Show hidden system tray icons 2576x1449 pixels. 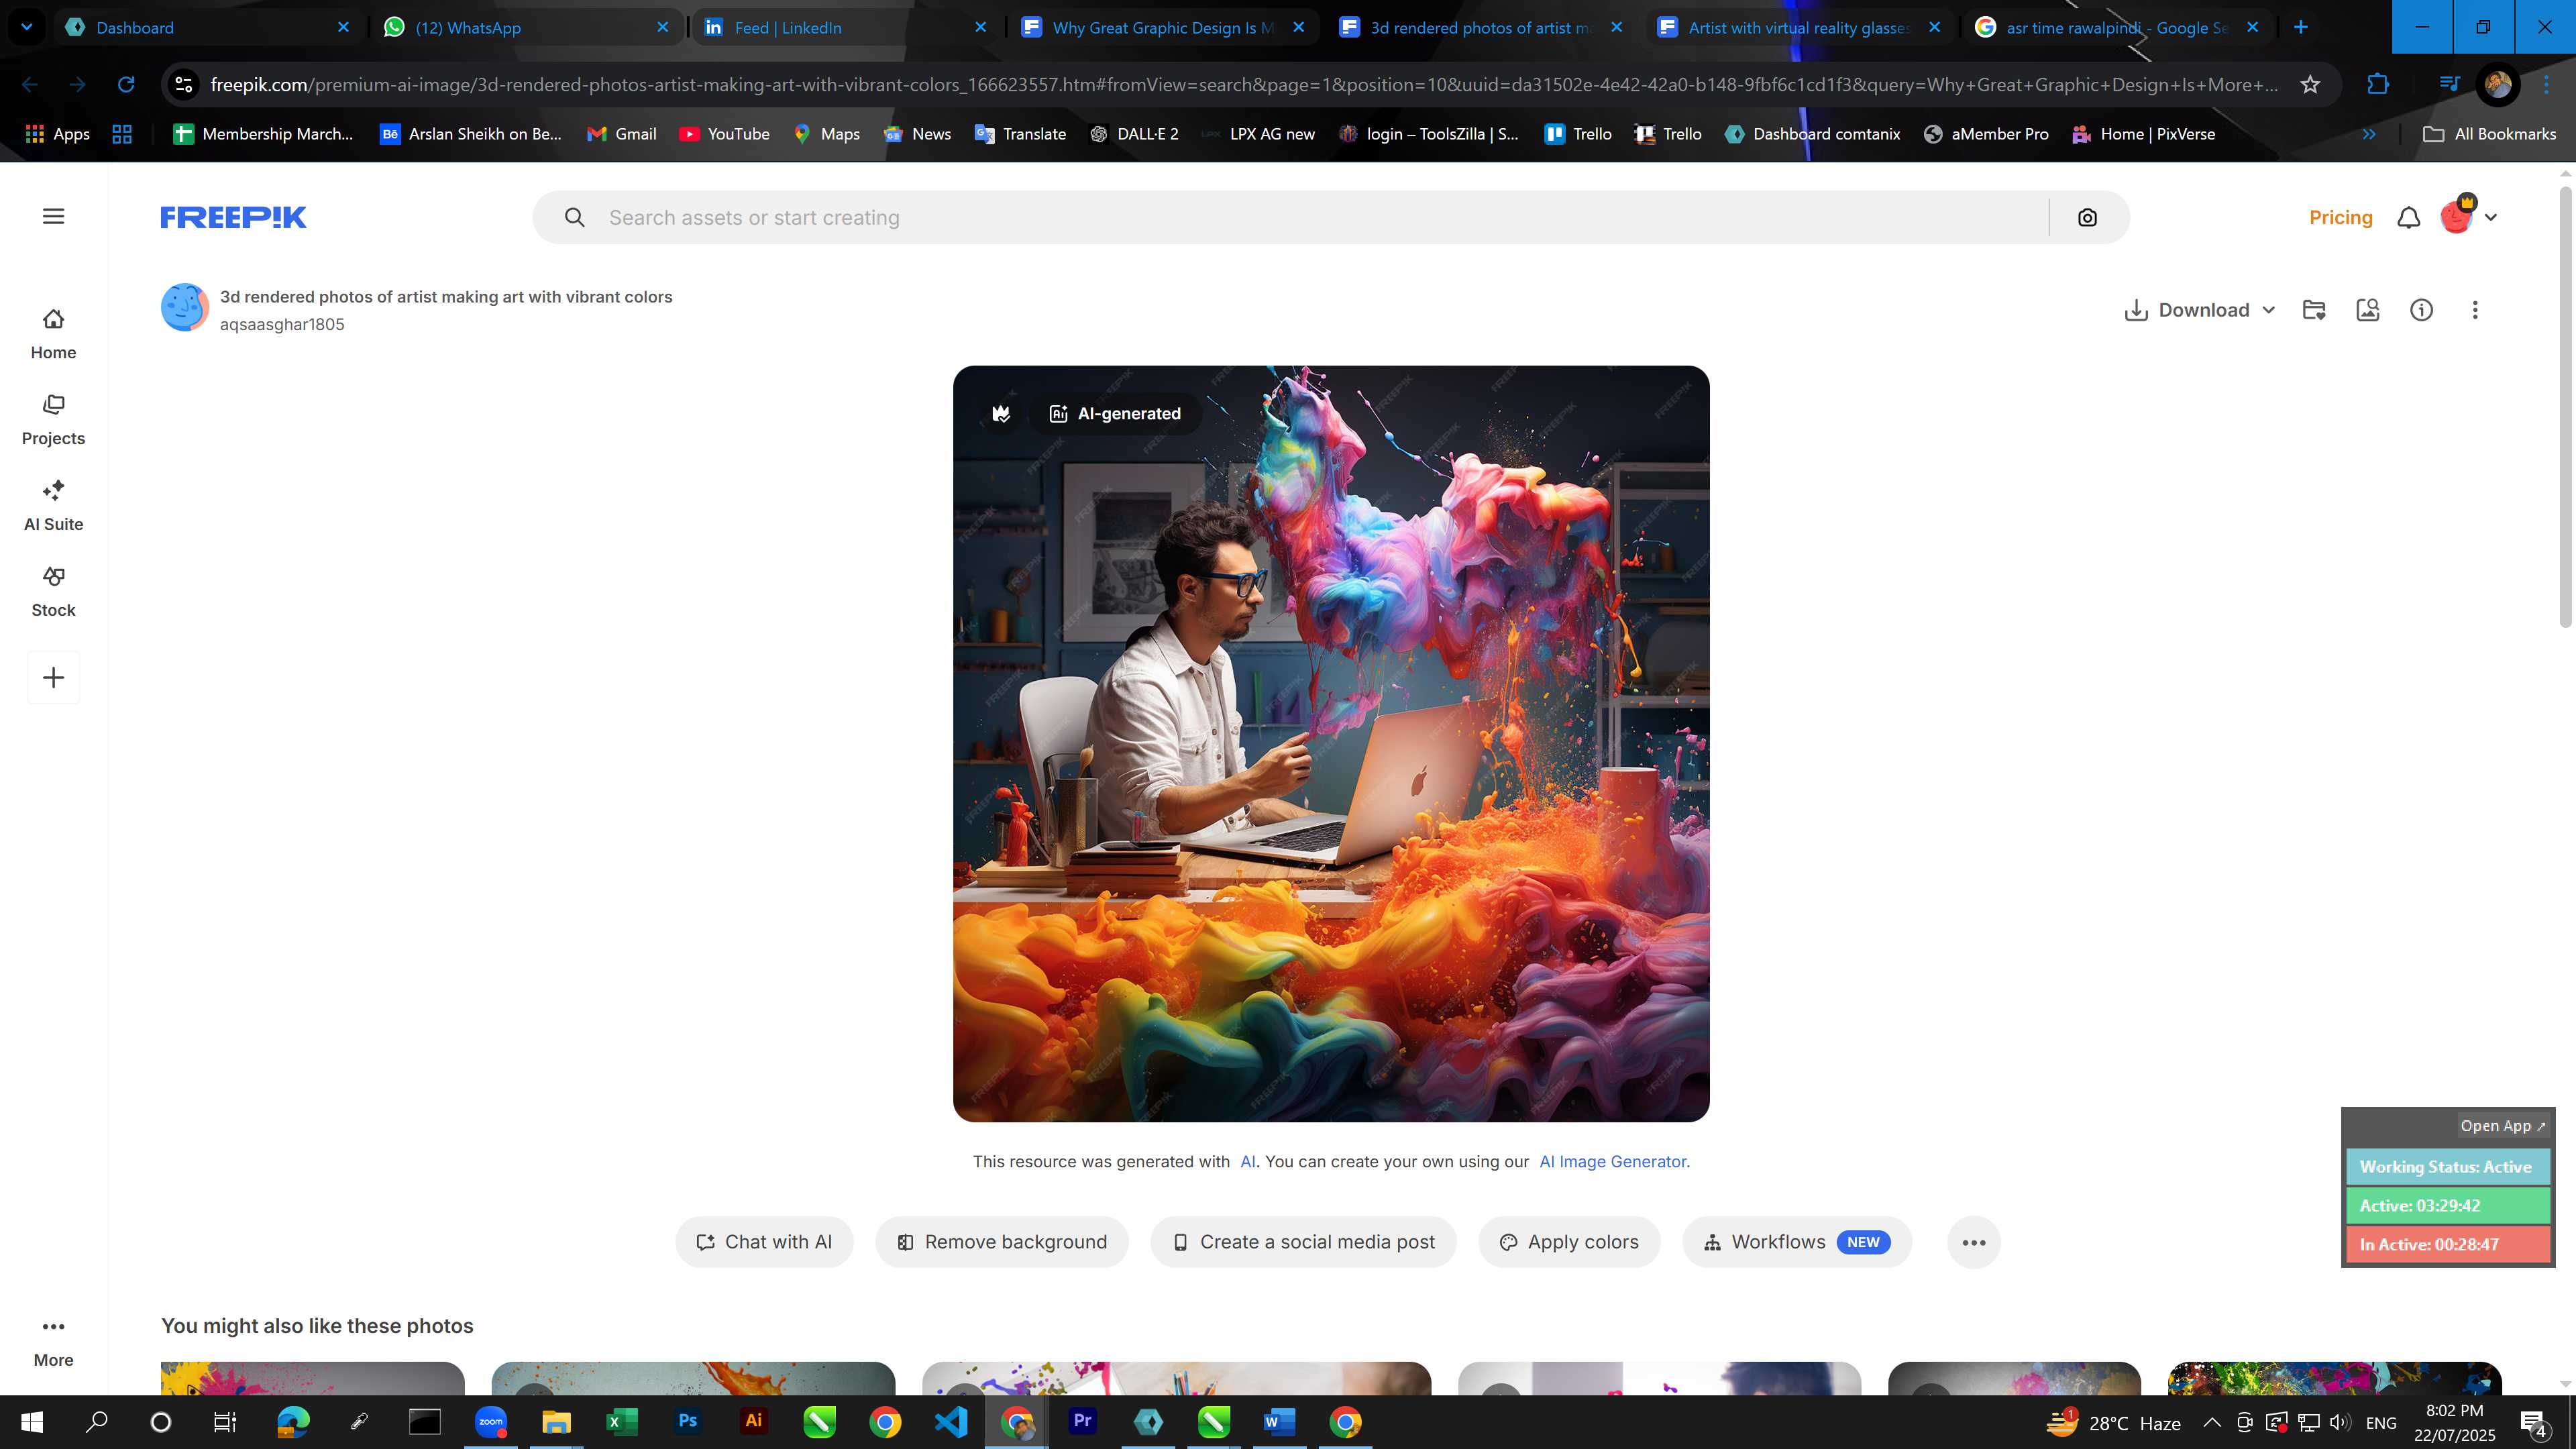(x=2212, y=1423)
